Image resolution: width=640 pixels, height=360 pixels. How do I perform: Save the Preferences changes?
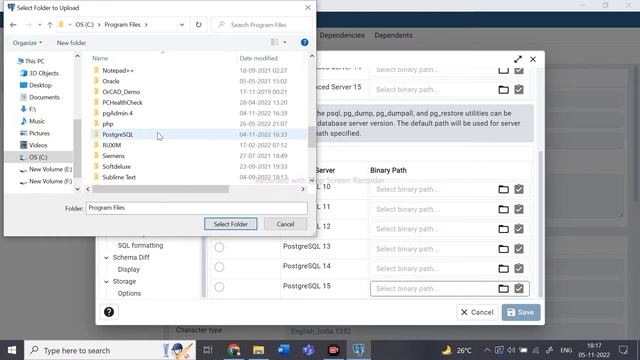point(521,312)
